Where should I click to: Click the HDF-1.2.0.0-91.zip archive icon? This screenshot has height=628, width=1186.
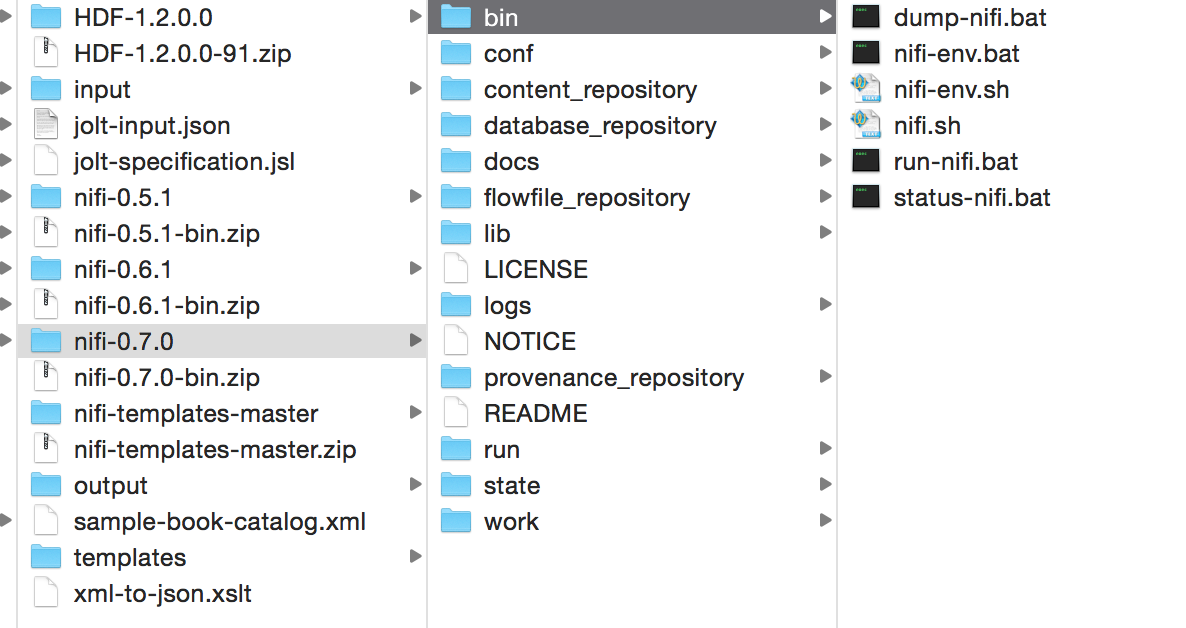coord(46,54)
